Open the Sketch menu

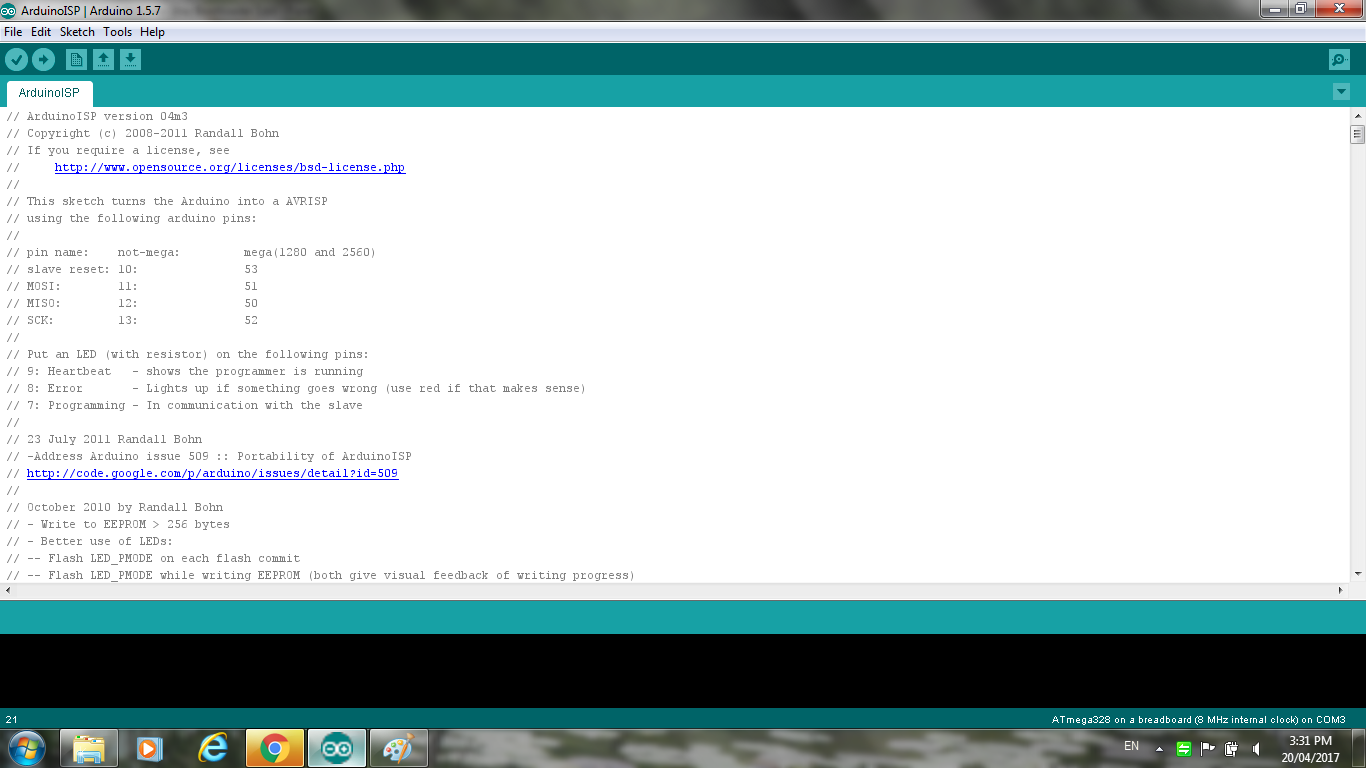pyautogui.click(x=77, y=32)
